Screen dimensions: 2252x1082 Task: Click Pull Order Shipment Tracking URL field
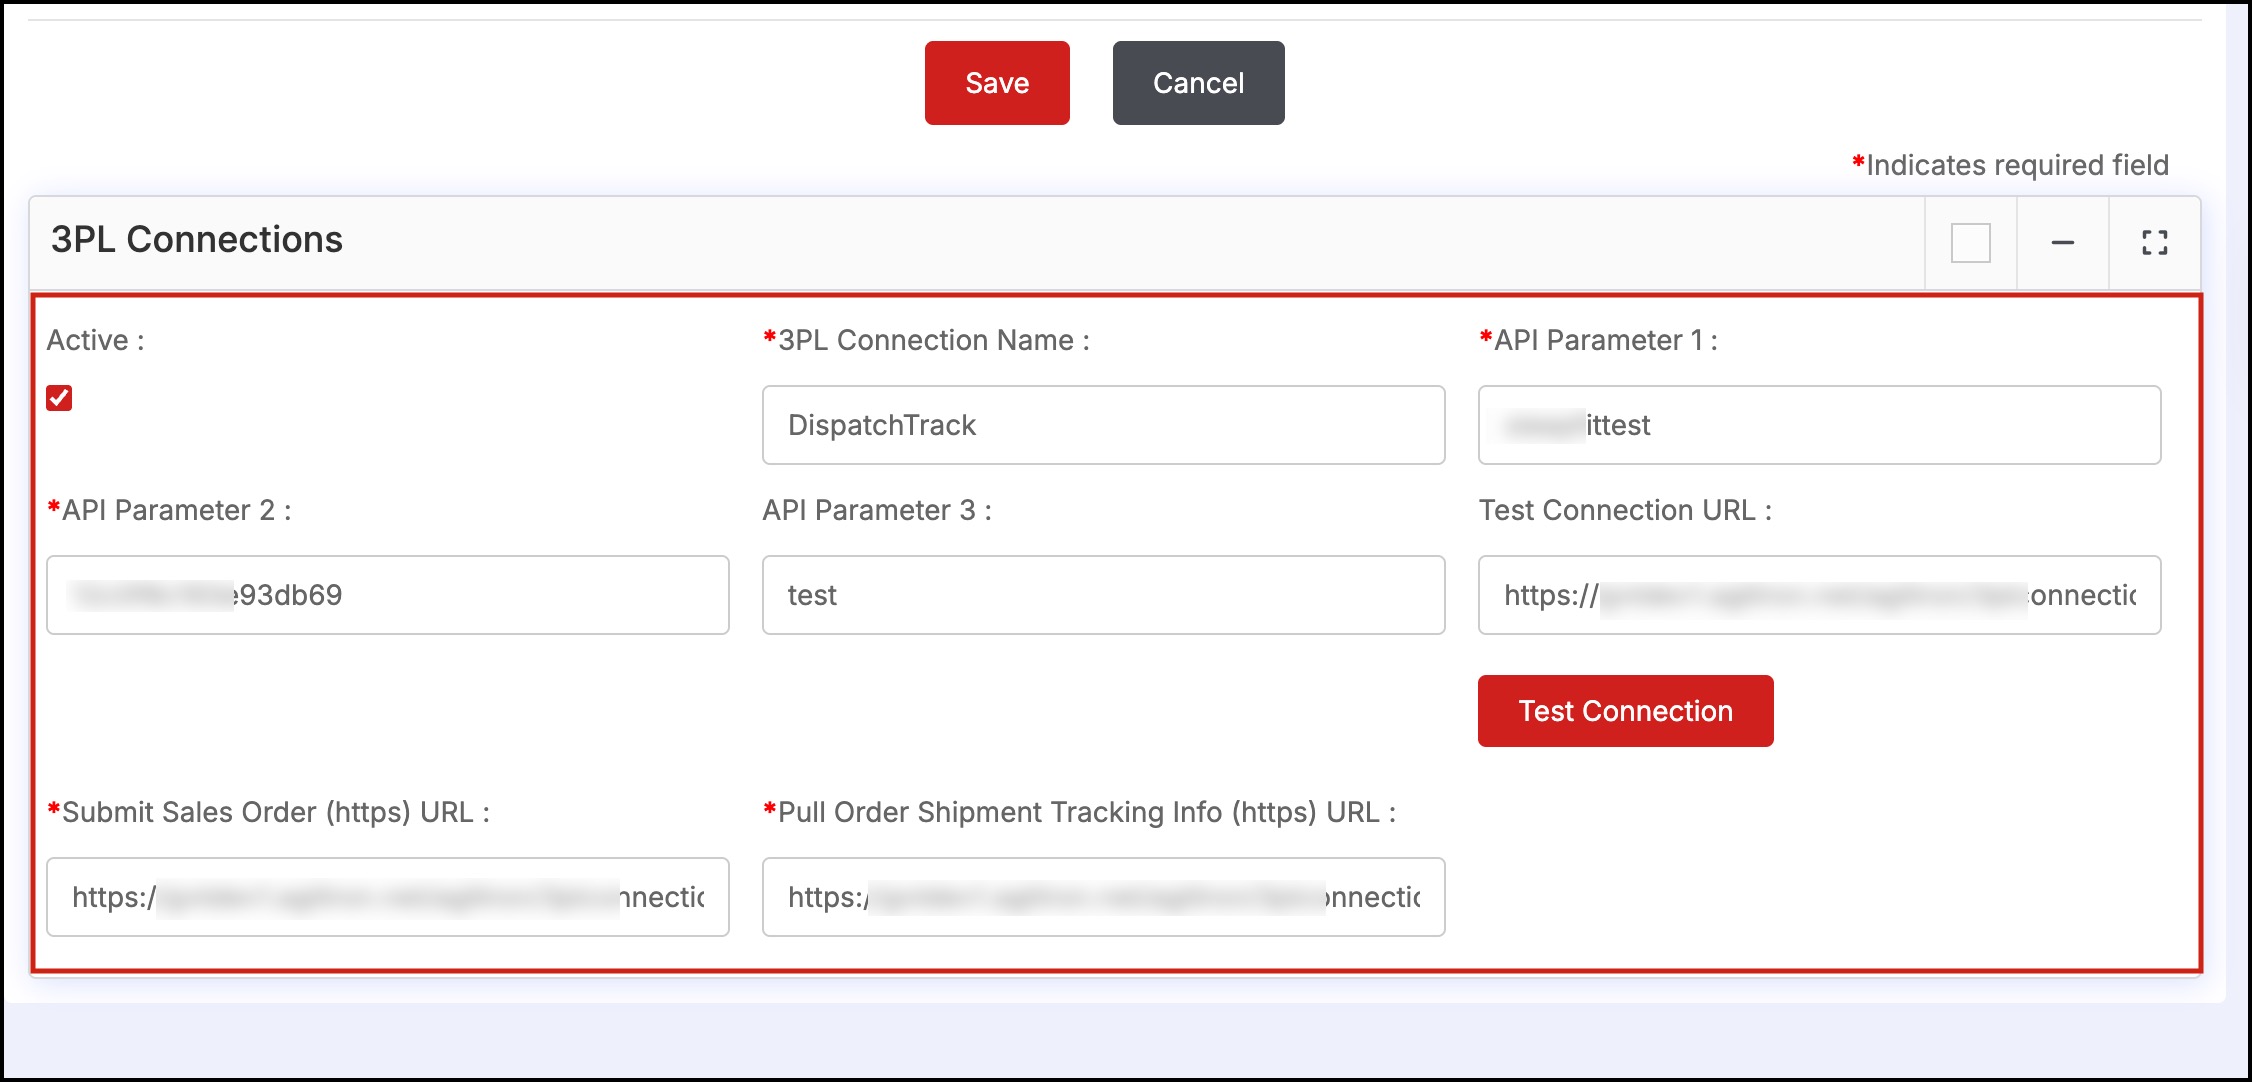pos(1102,897)
